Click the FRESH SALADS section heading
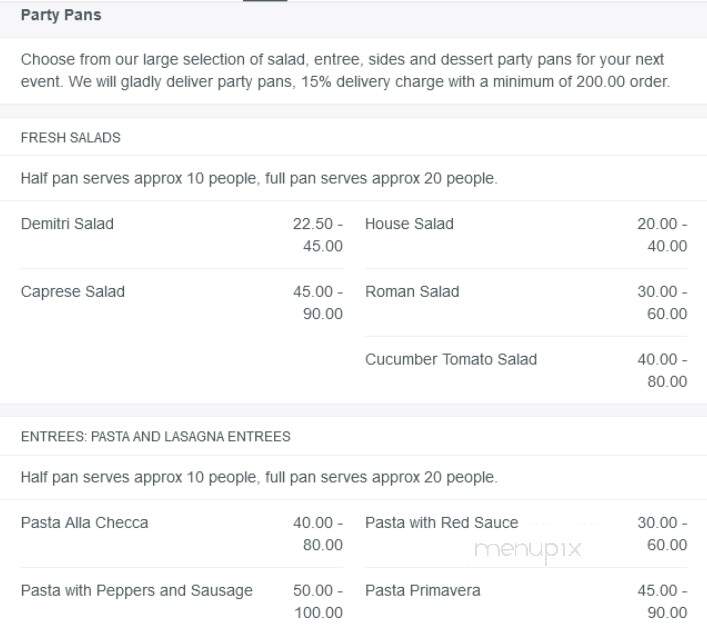The height and width of the screenshot is (632, 707). point(71,137)
